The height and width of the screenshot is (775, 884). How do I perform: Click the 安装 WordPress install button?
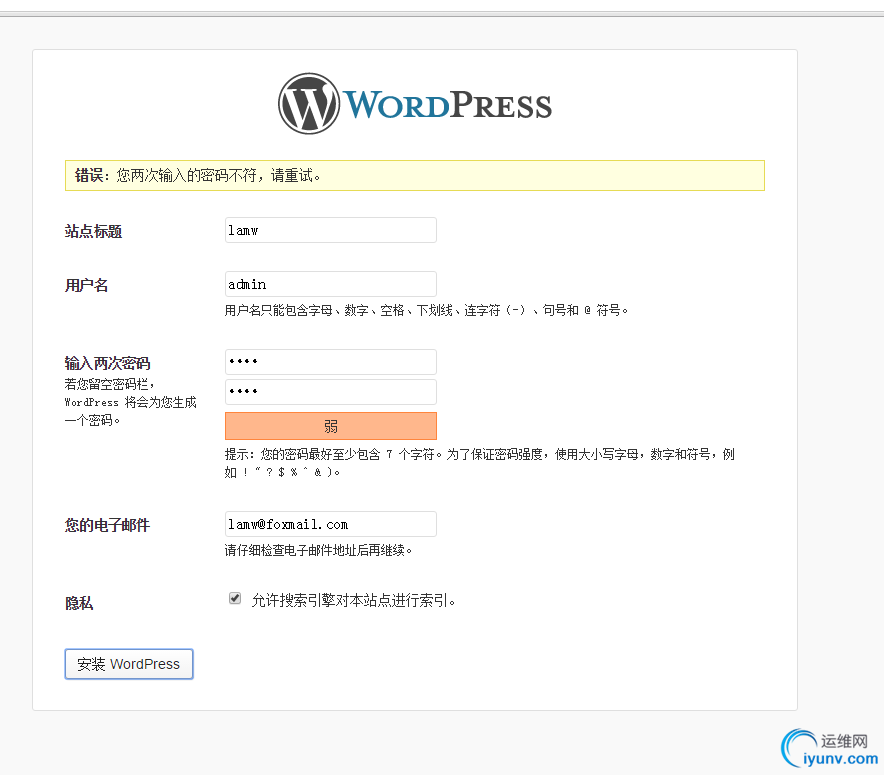coord(129,664)
